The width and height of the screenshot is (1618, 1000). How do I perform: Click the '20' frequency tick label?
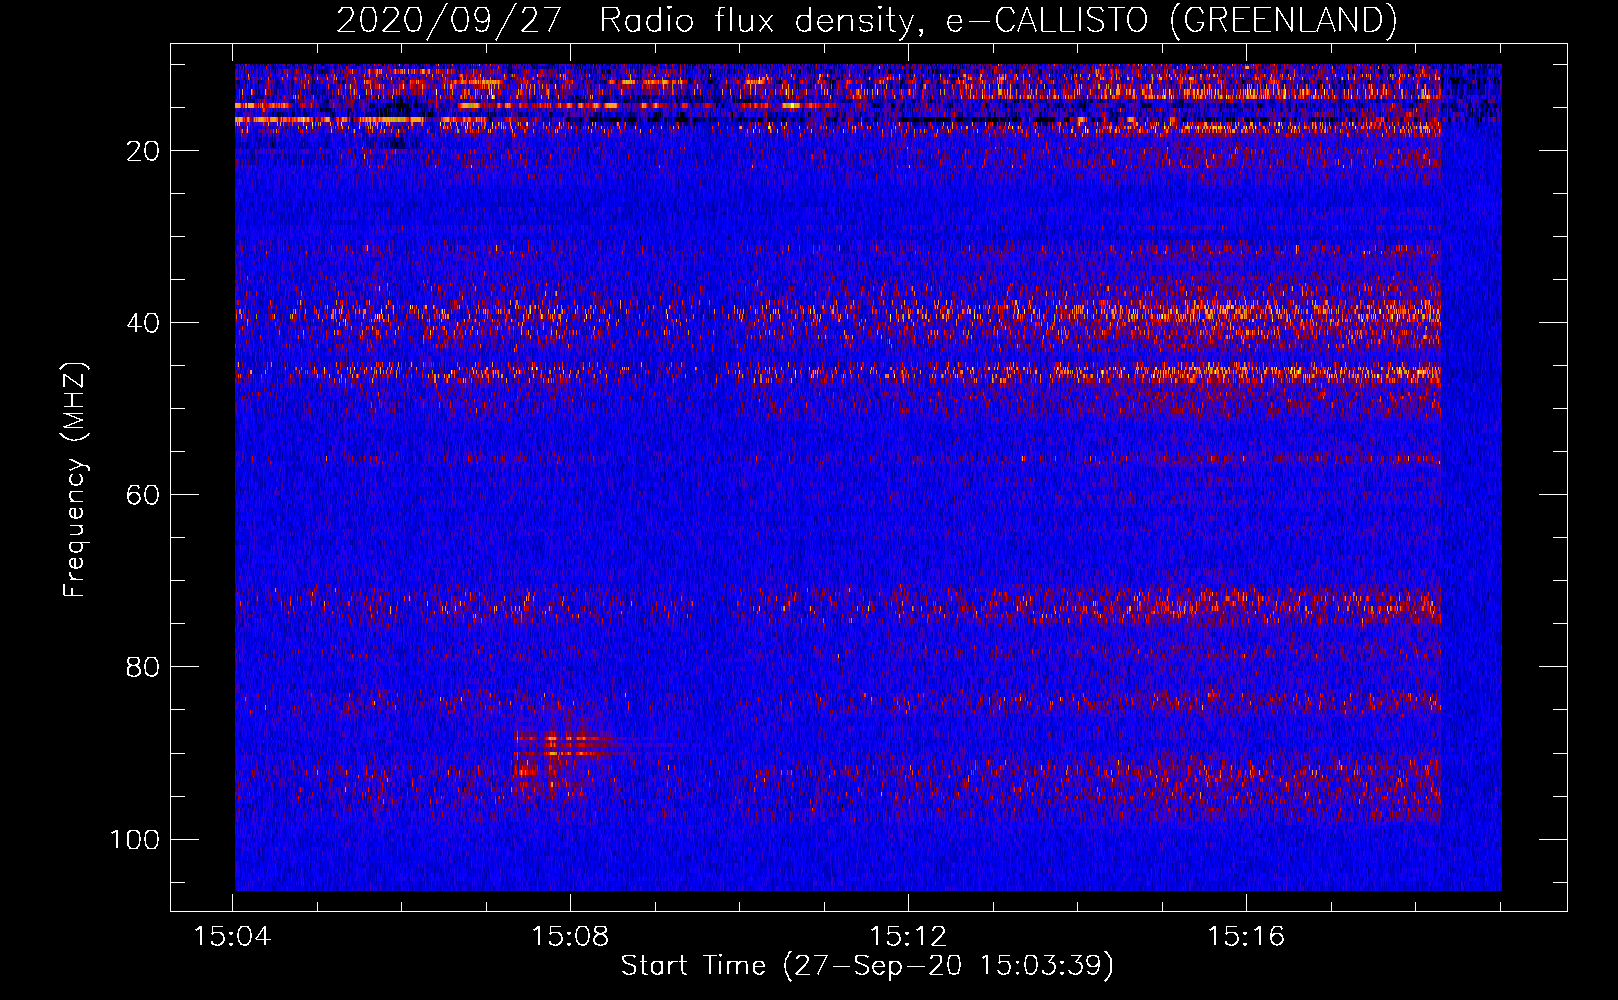(143, 151)
